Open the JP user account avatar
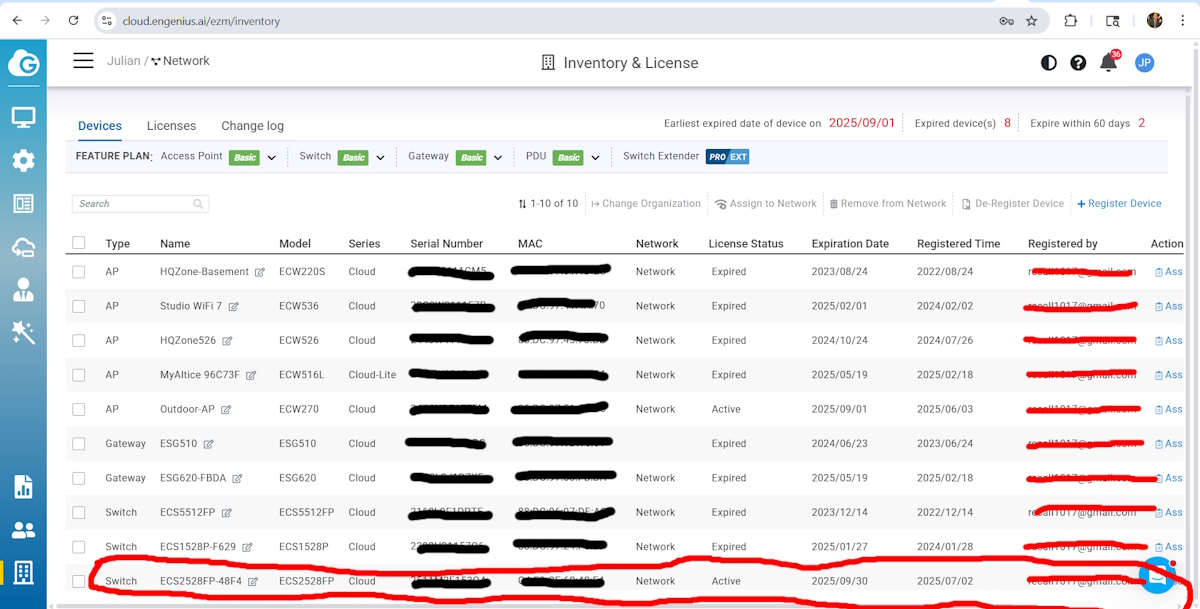The height and width of the screenshot is (609, 1200). [1145, 63]
